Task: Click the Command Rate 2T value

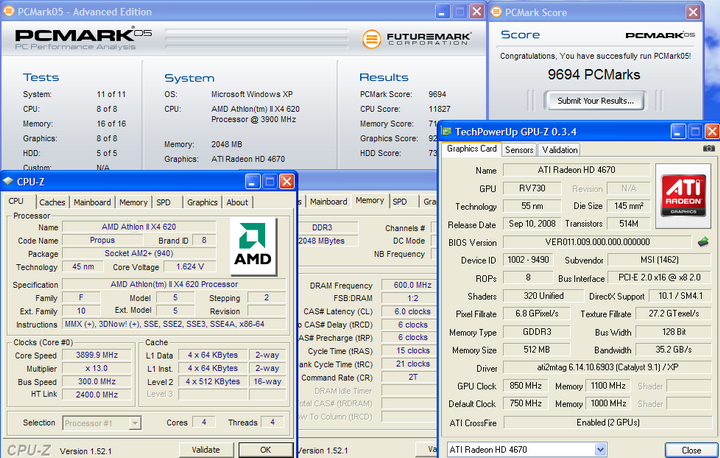Action: (x=409, y=377)
